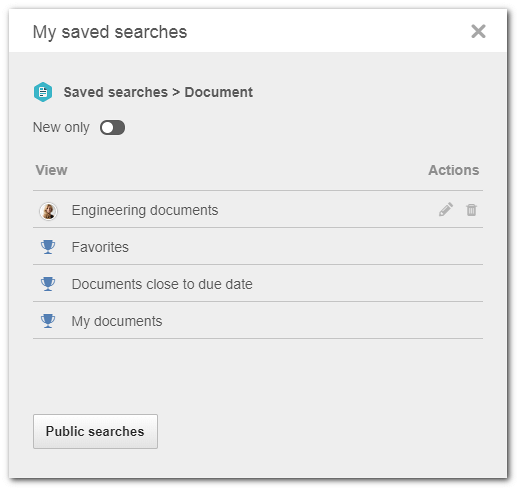517x488 pixels.
Task: Click the user avatar beside Engineering documents
Action: pos(48,211)
